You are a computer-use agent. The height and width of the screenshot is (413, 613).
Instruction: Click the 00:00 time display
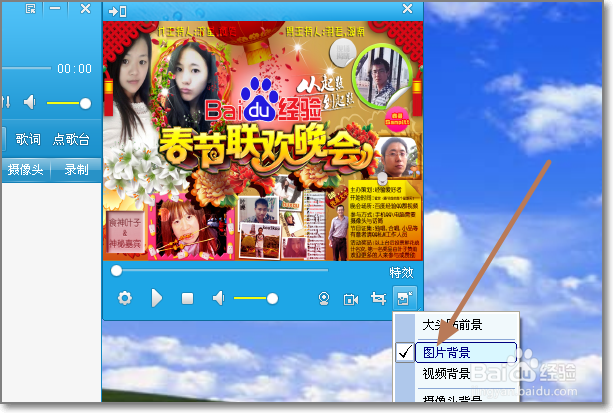coord(74,69)
